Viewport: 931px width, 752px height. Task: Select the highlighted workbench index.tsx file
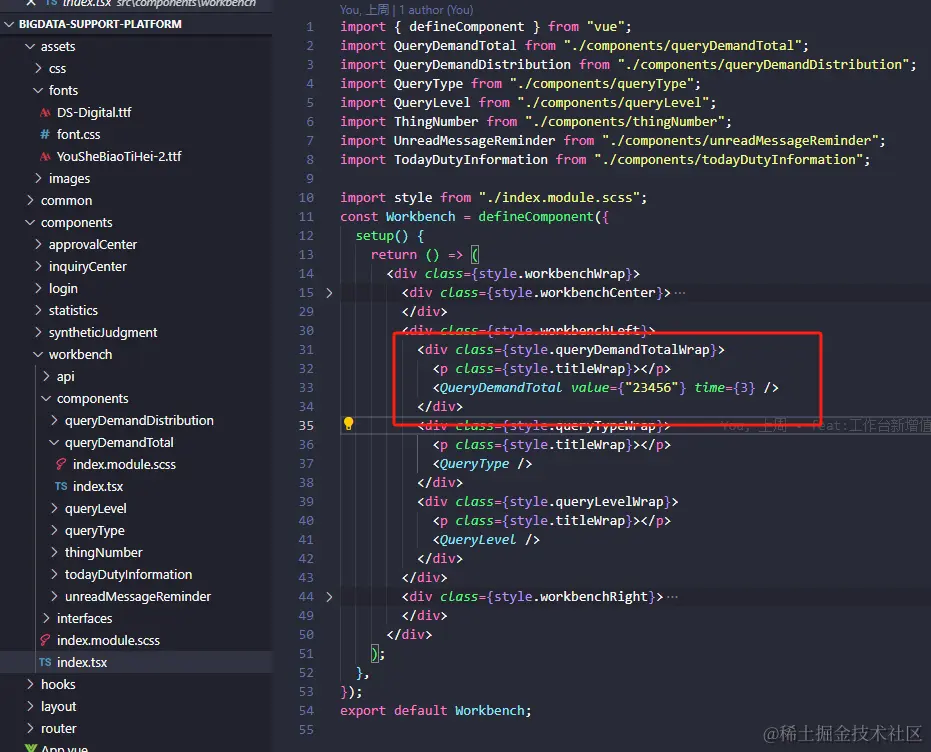pos(82,662)
